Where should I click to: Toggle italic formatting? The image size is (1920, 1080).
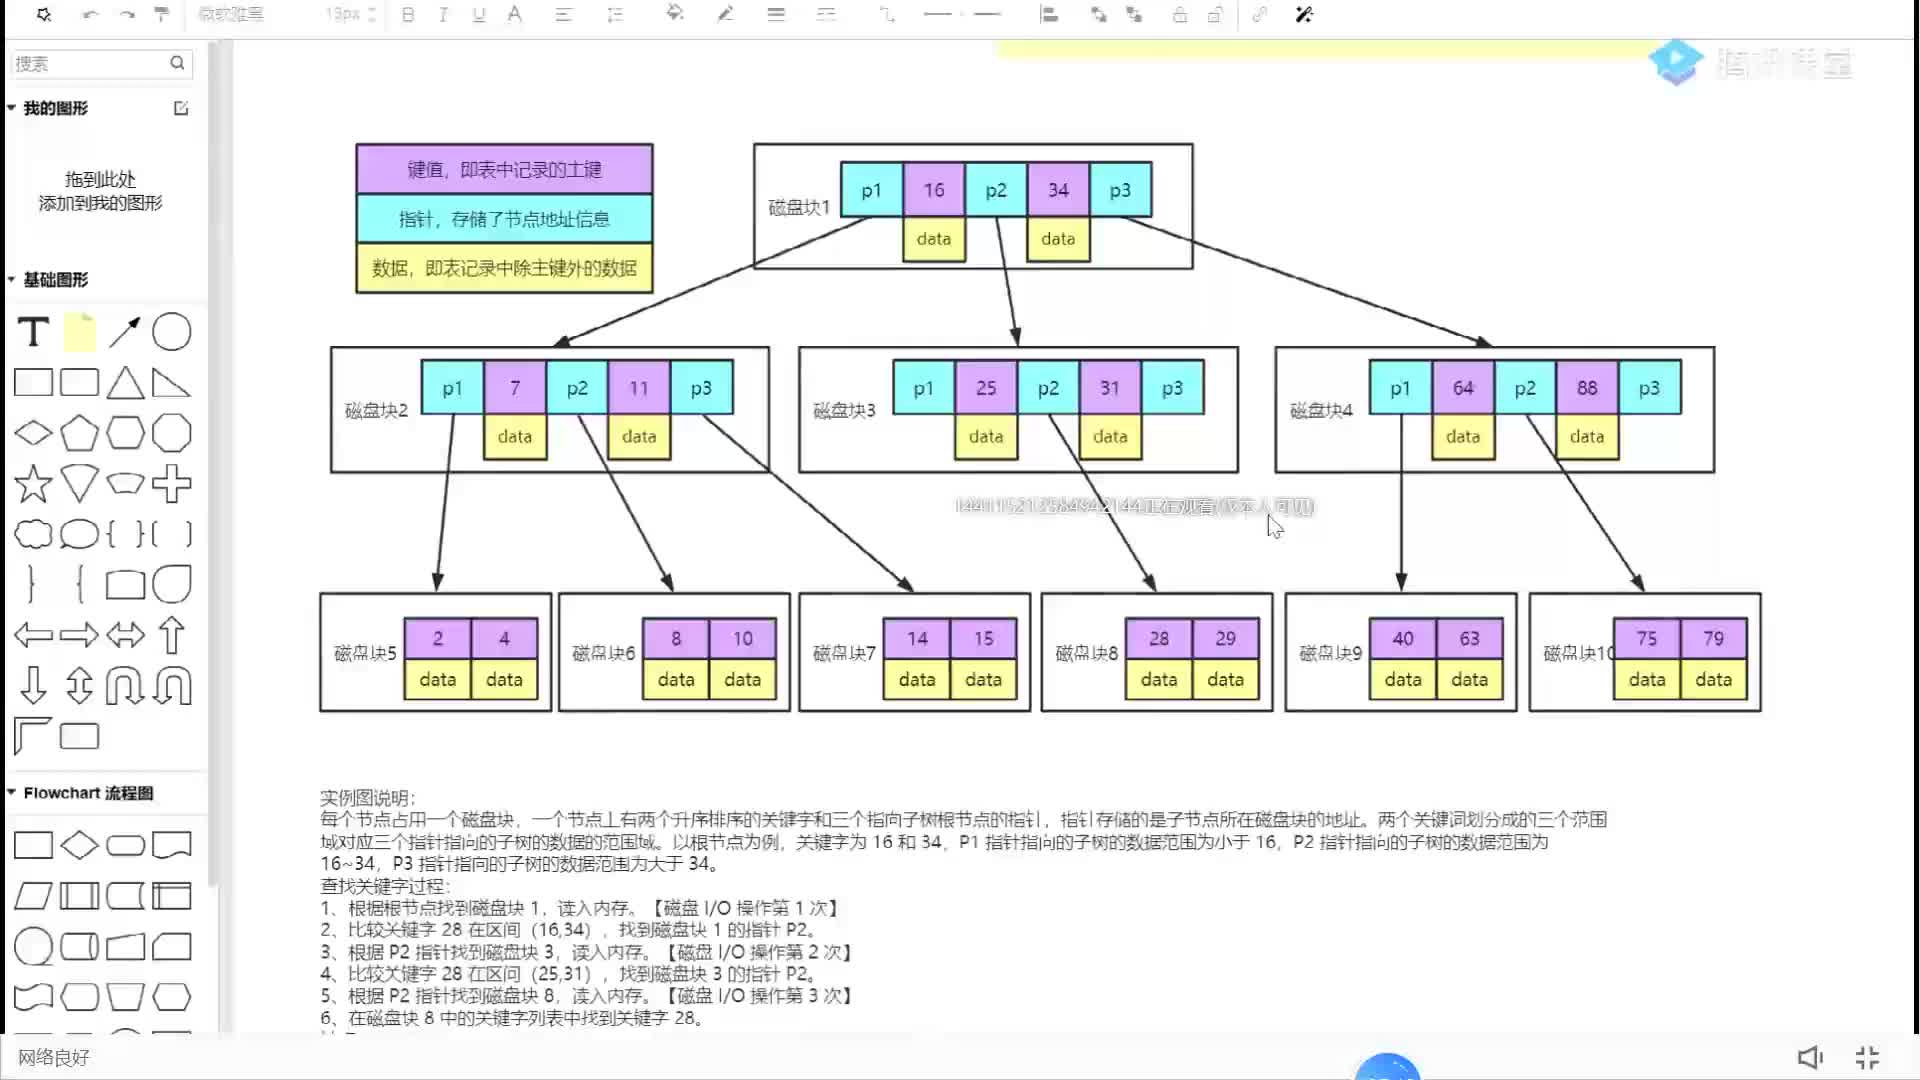point(443,15)
